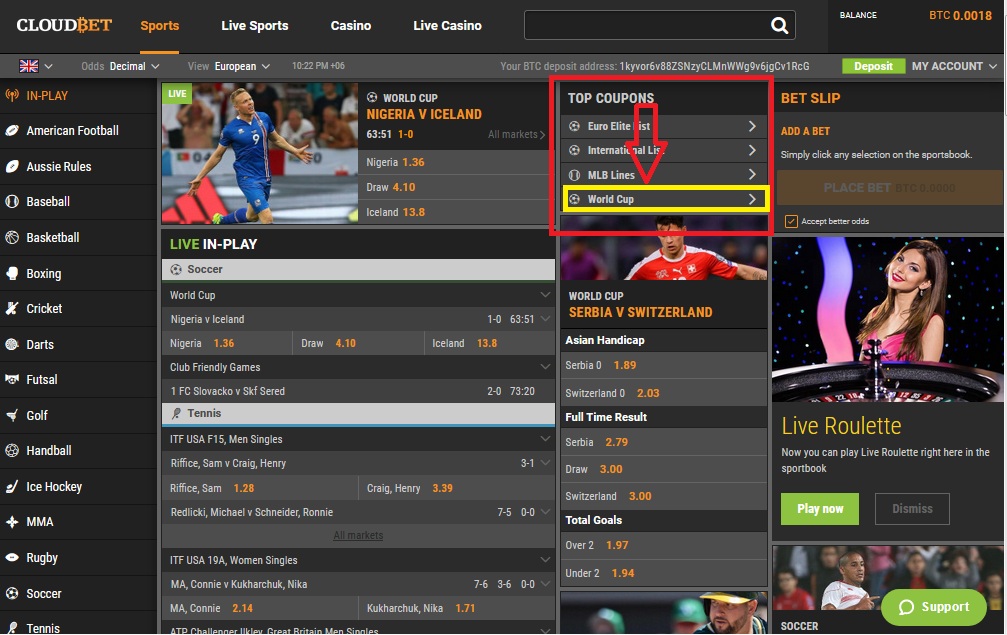Viewport: 1007px width, 635px height.
Task: Click the MLB Lines baseball icon
Action: [575, 175]
